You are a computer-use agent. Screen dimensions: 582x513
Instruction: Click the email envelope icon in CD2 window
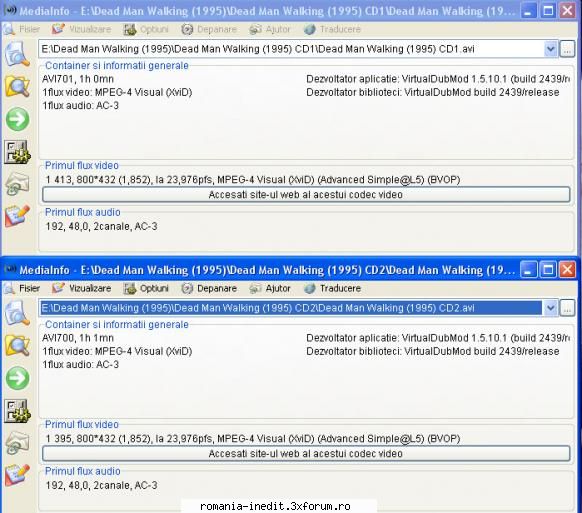click(17, 443)
